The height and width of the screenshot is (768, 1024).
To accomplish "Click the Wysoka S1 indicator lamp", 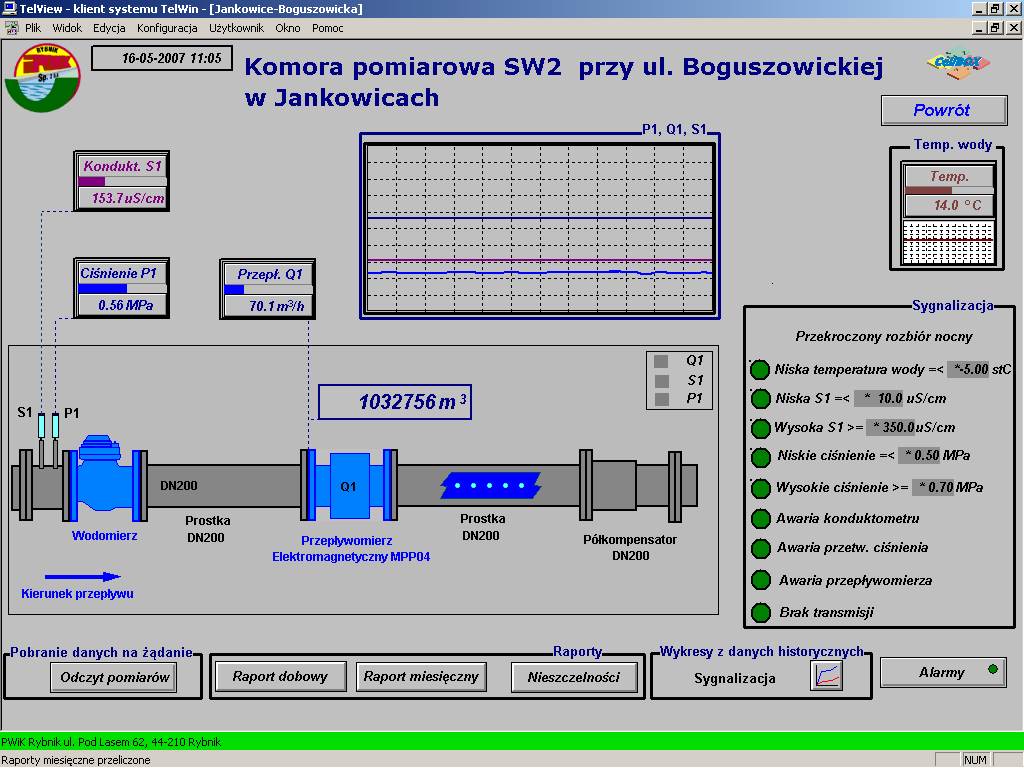I will [x=760, y=428].
